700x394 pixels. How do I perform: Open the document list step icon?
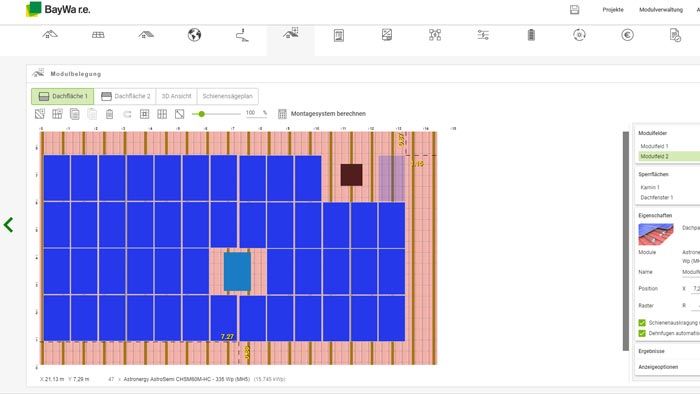[339, 35]
